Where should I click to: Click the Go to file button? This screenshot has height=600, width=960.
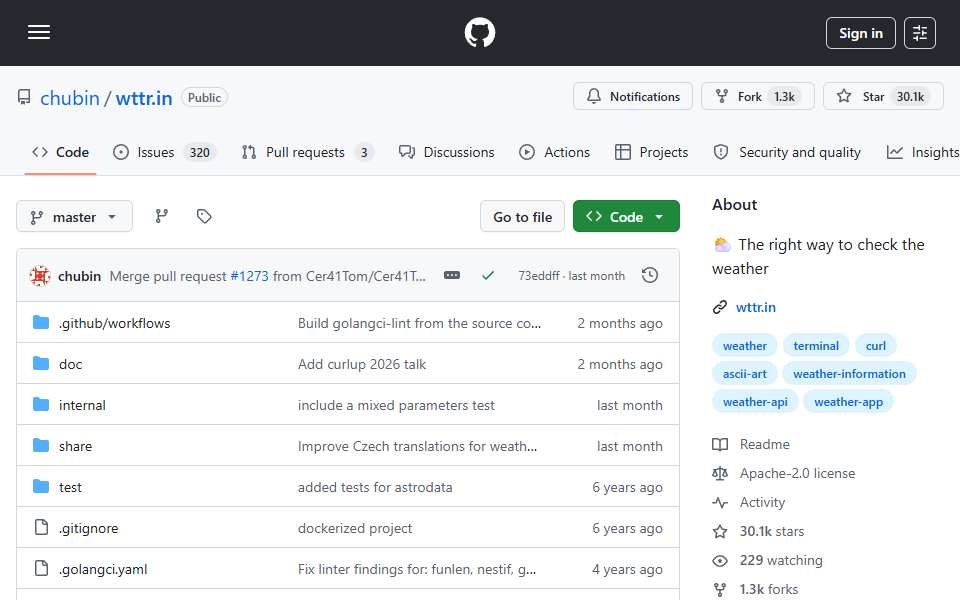pos(522,217)
